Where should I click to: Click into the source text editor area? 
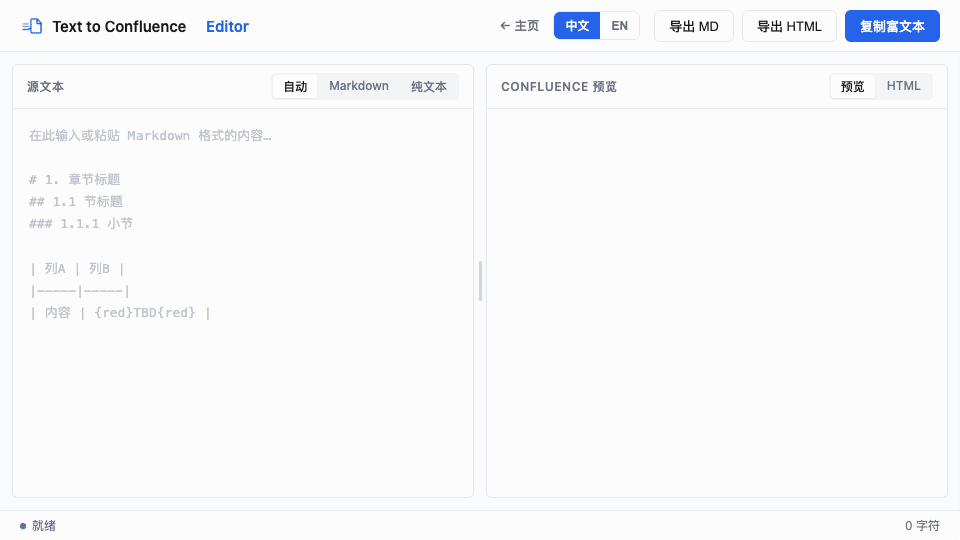click(243, 303)
